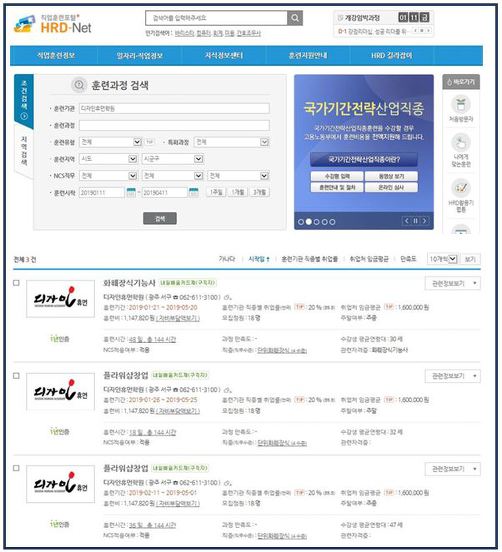Click the HRD-Net logo
The image size is (502, 552).
(52, 24)
